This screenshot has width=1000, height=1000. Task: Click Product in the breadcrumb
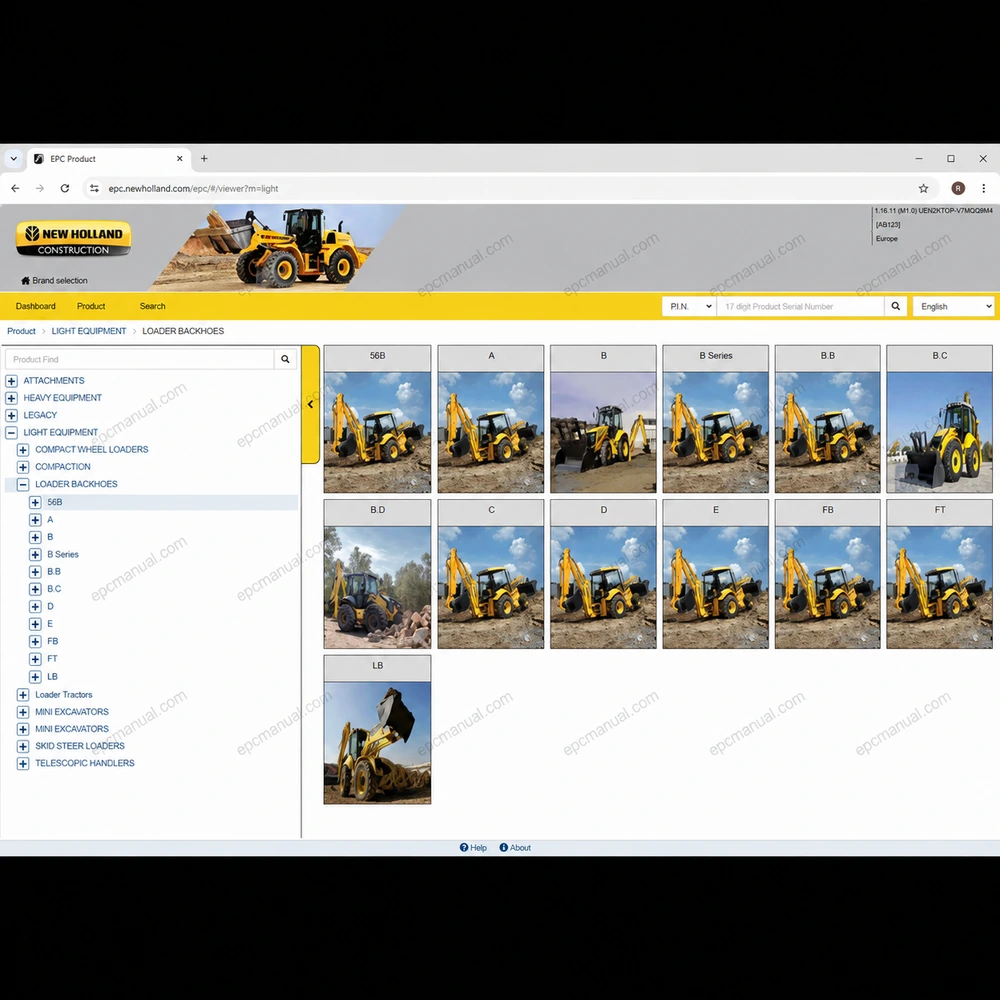coord(21,331)
